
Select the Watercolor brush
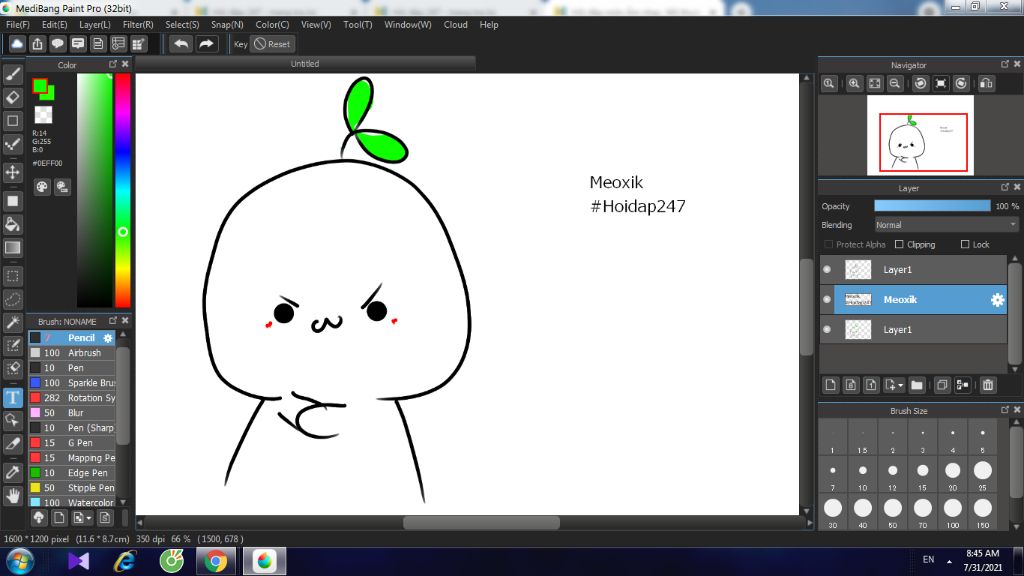pos(72,503)
